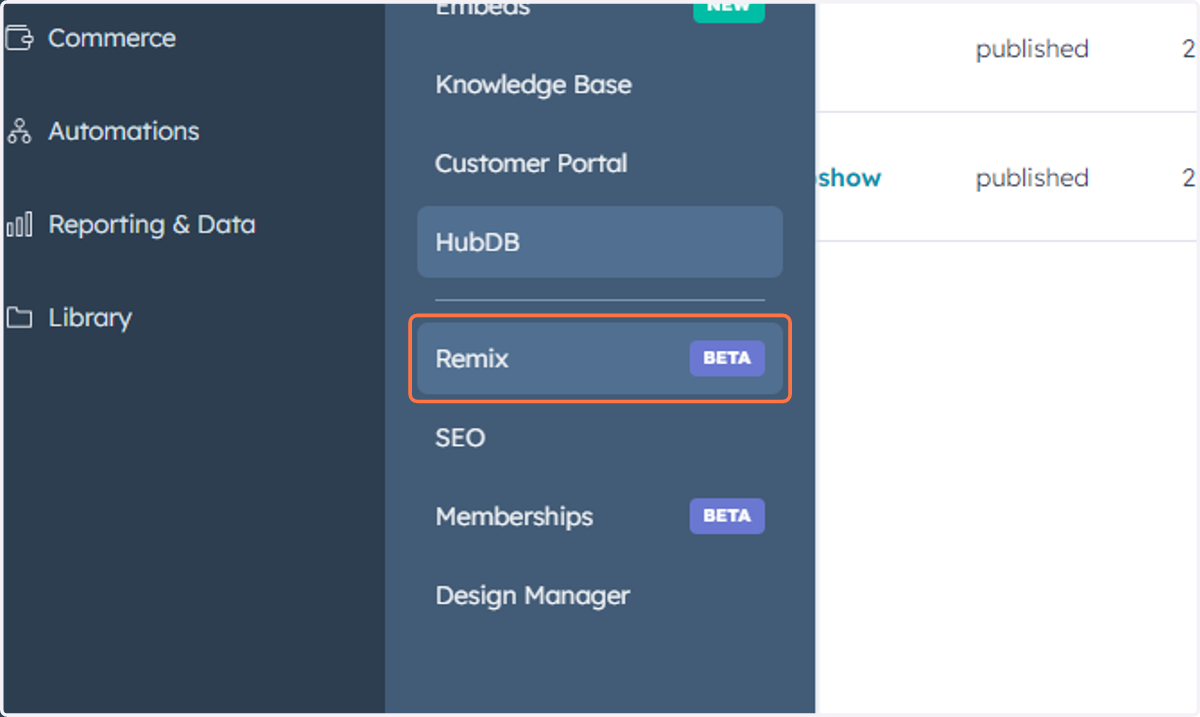Go to SEO in the submenu

tap(460, 438)
